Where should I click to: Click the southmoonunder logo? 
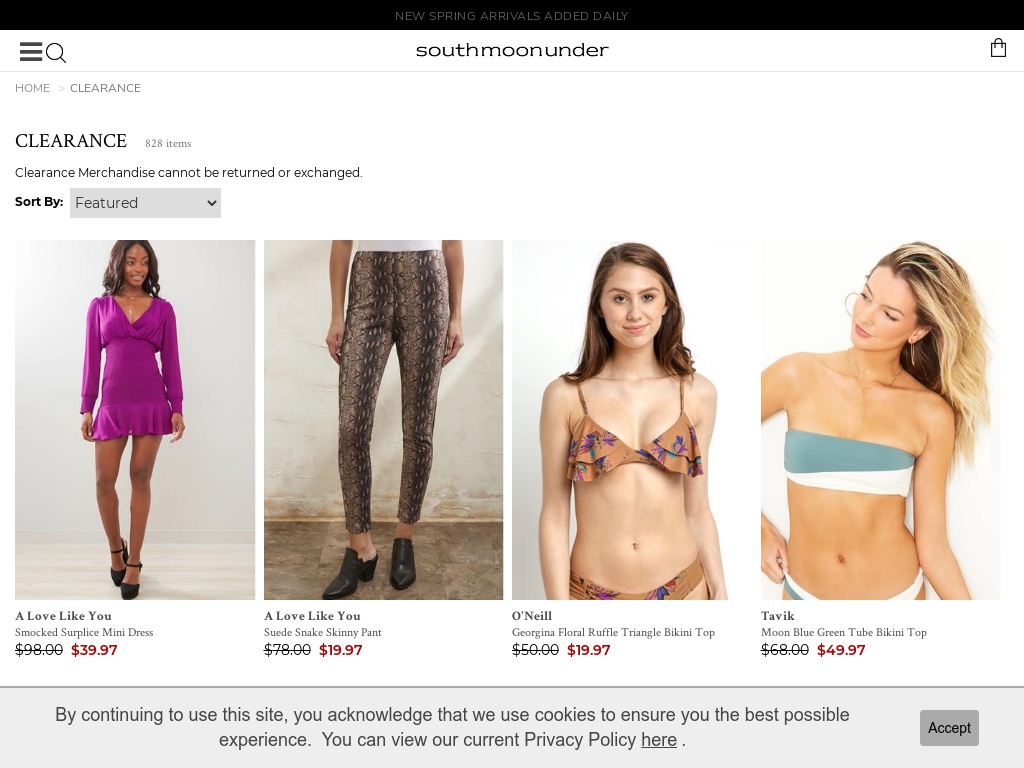tap(512, 50)
